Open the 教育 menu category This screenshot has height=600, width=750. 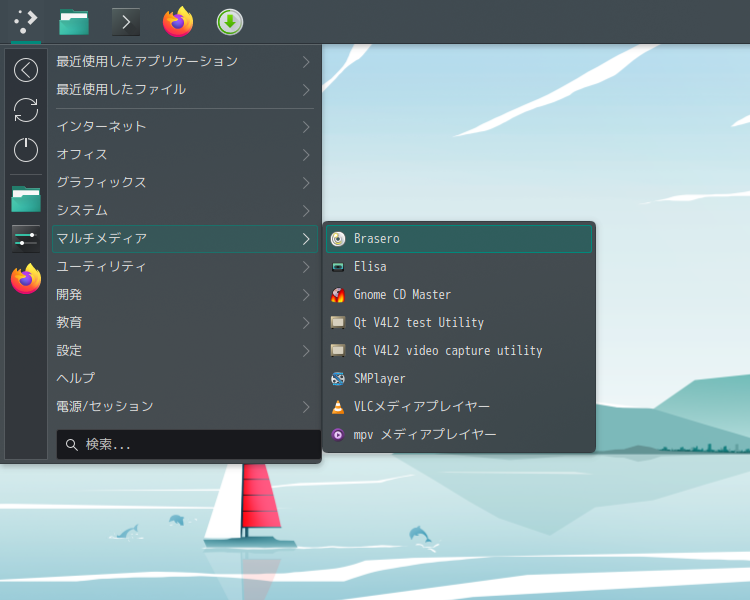click(x=185, y=322)
